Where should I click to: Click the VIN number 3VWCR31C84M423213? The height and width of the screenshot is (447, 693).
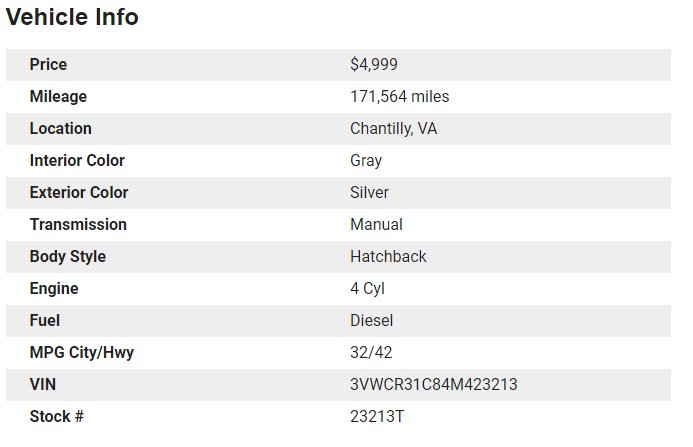click(434, 385)
